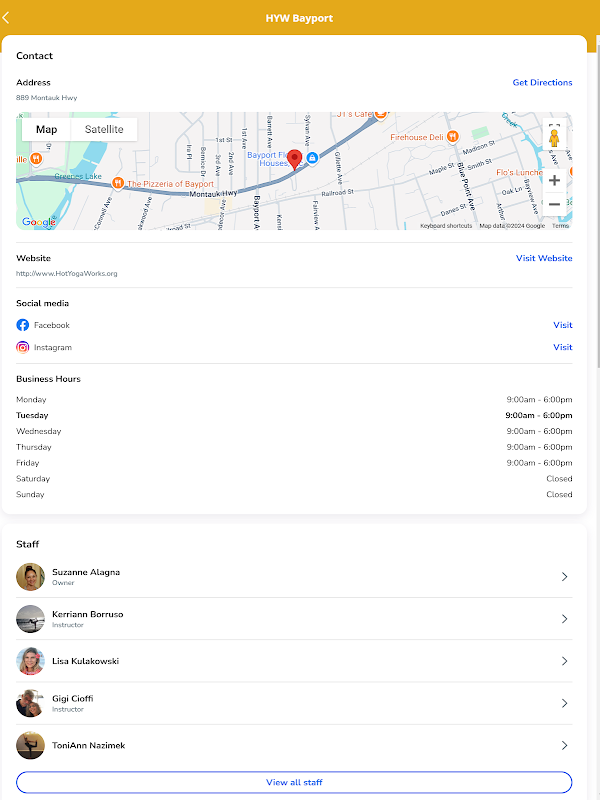Click Saturday Closed hours text
Screen dimensions: 600x800
point(559,479)
